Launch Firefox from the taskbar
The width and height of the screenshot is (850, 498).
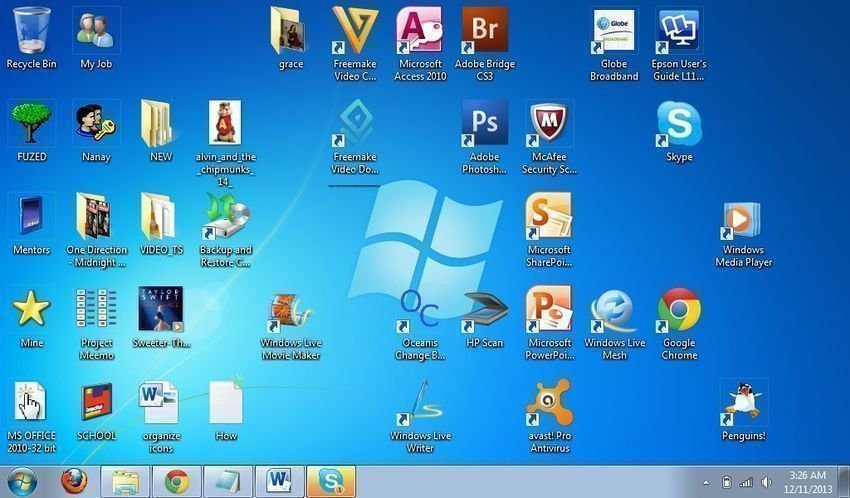tap(74, 482)
